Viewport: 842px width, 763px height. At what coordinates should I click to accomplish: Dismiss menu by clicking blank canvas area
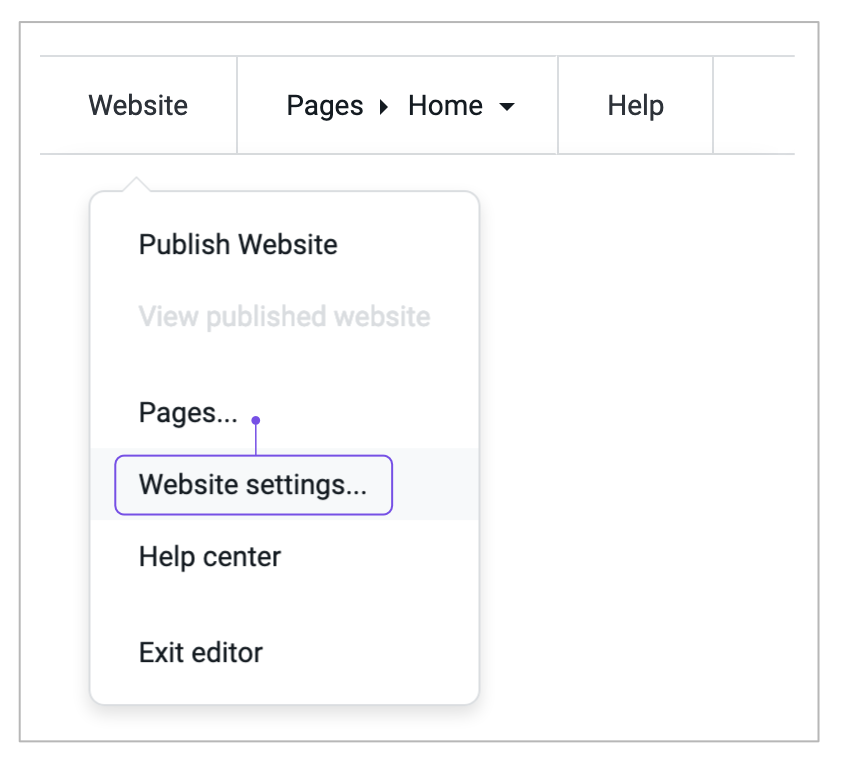pos(644,430)
